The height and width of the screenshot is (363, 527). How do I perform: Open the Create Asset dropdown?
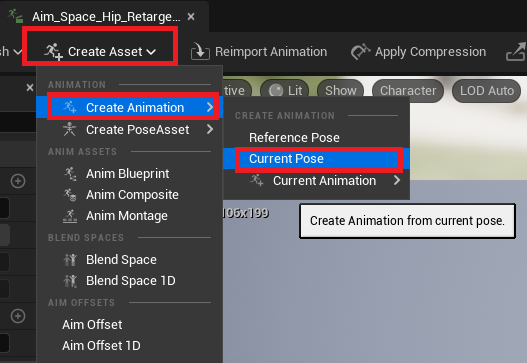[x=100, y=51]
